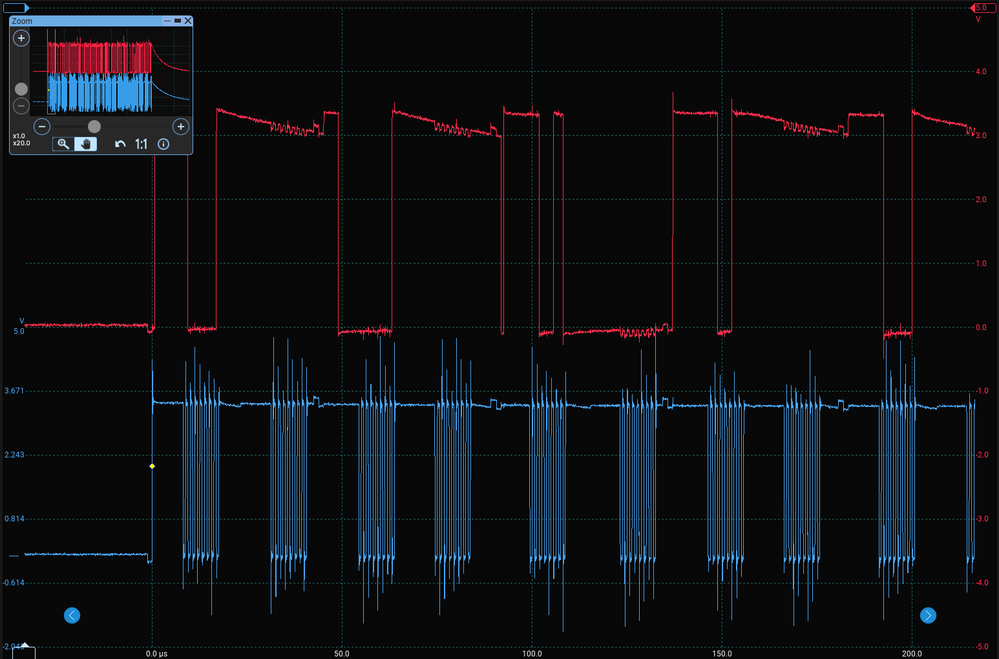Expand the collapsed flyout tab at top-left corner
This screenshot has width=999, height=659.
15,7
